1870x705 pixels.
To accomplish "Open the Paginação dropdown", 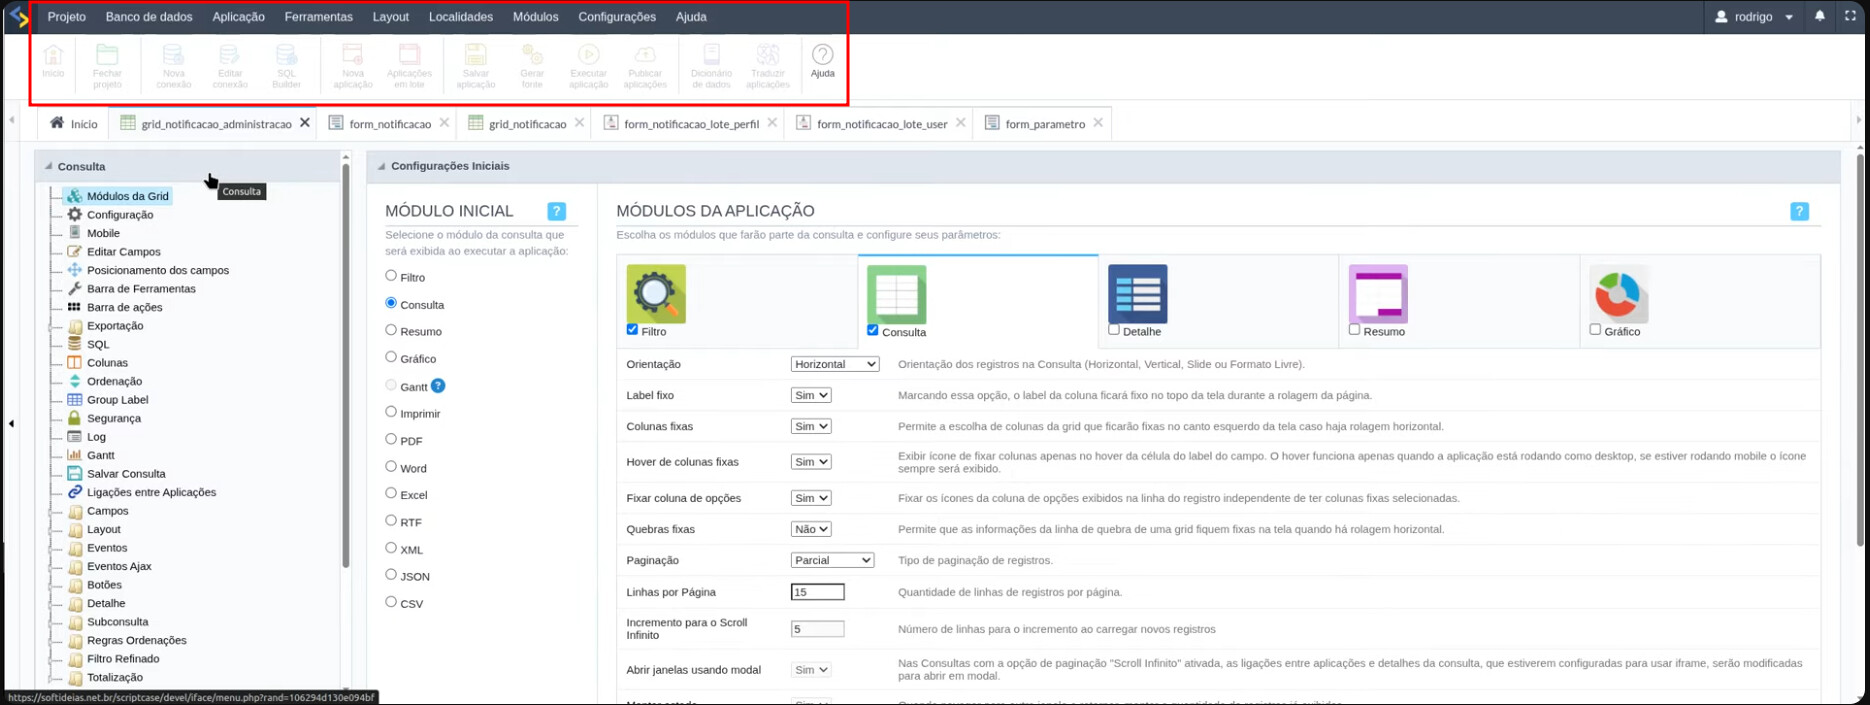I will (832, 560).
